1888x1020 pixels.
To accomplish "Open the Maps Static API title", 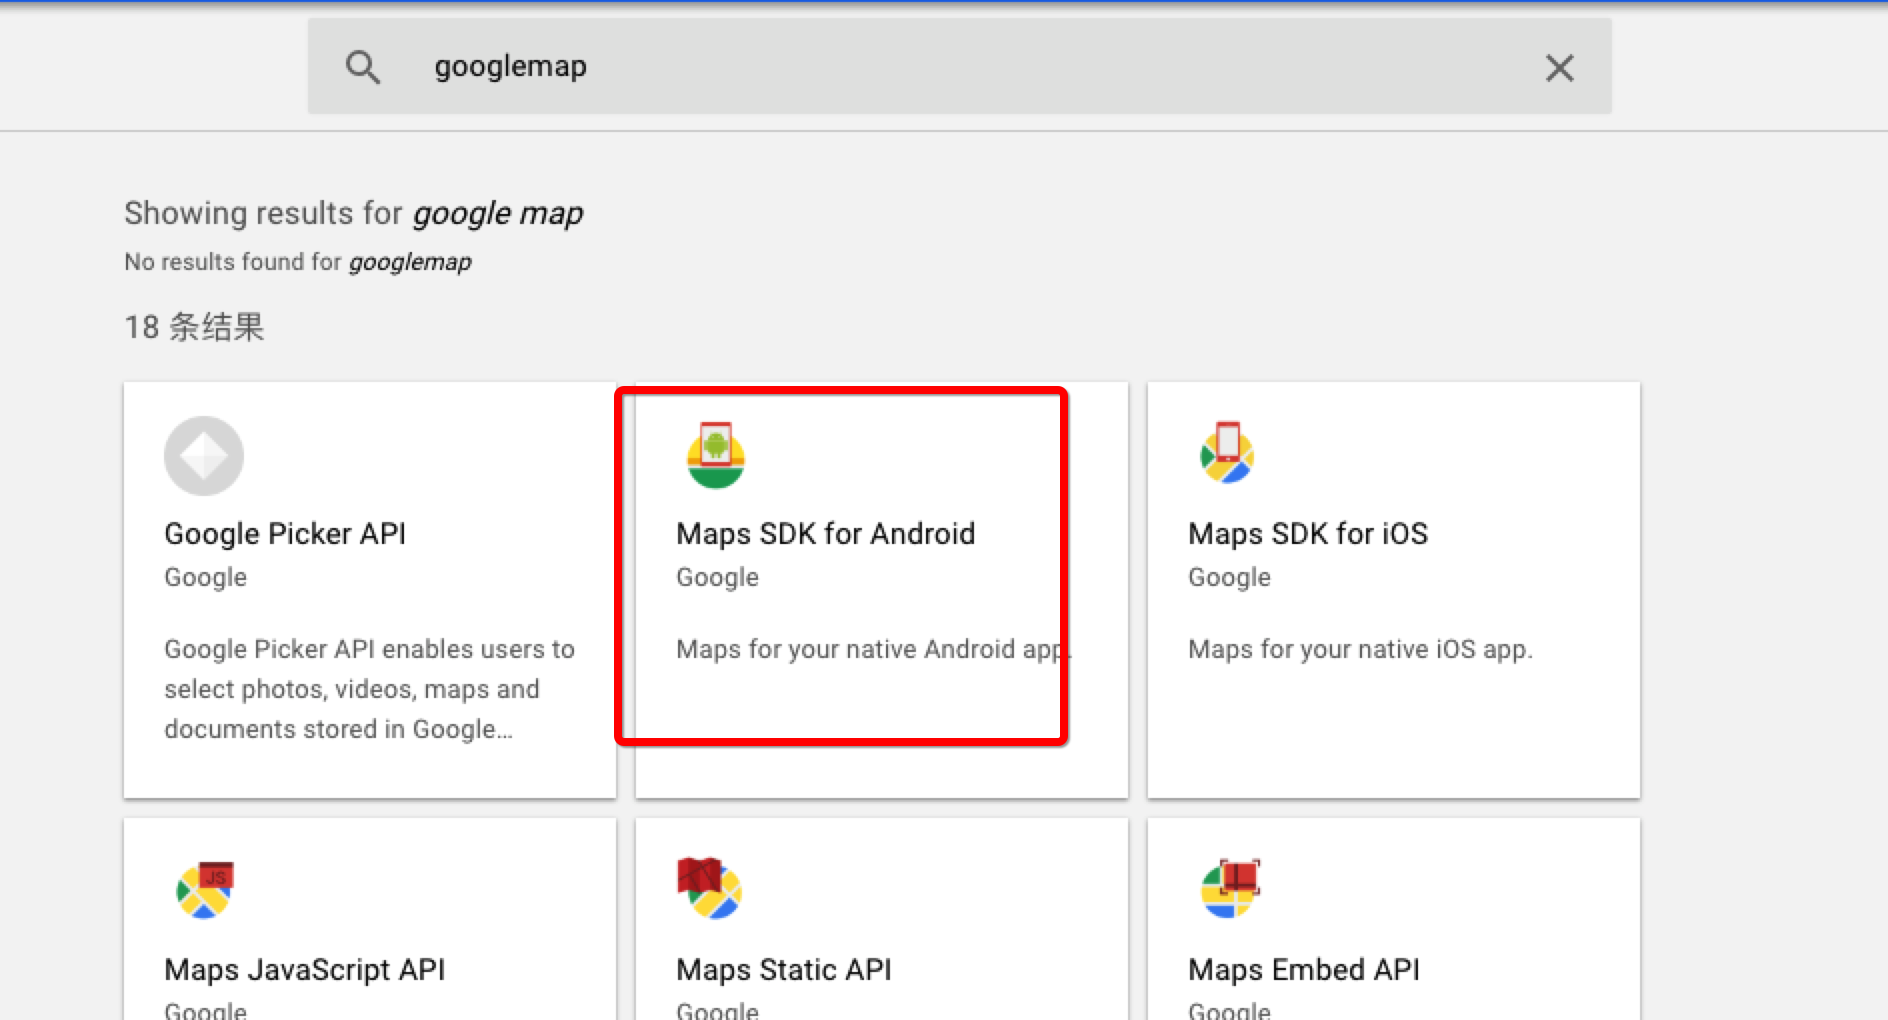I will point(784,970).
